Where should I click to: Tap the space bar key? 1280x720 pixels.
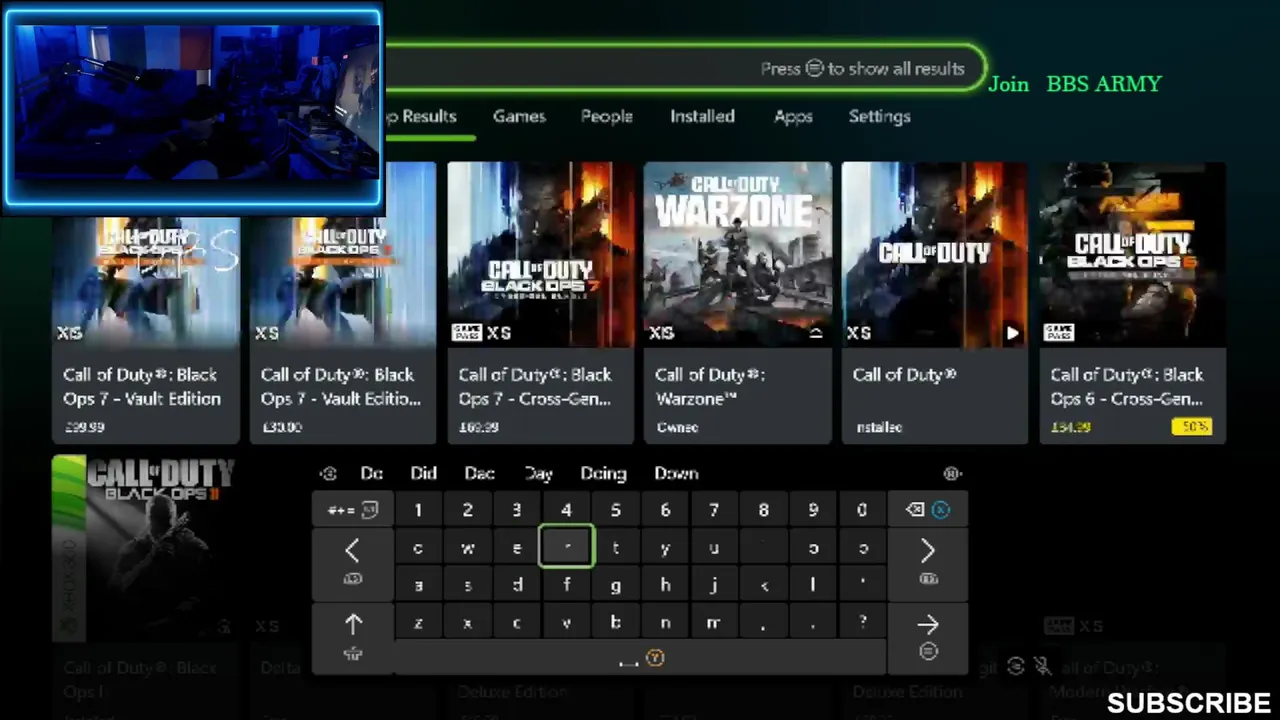pos(640,657)
